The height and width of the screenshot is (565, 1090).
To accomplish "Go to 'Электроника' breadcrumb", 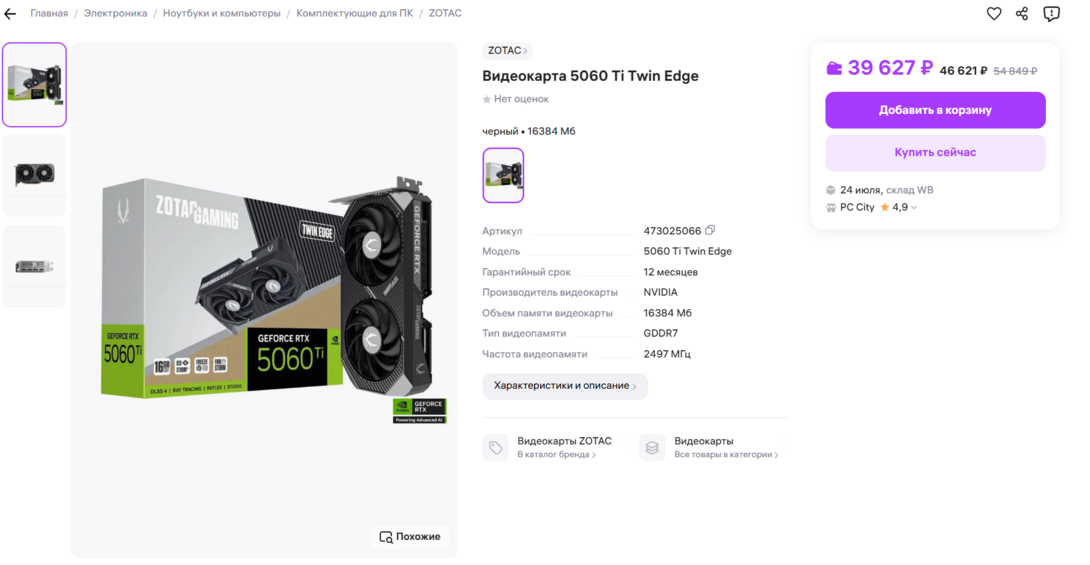I will click(x=115, y=14).
